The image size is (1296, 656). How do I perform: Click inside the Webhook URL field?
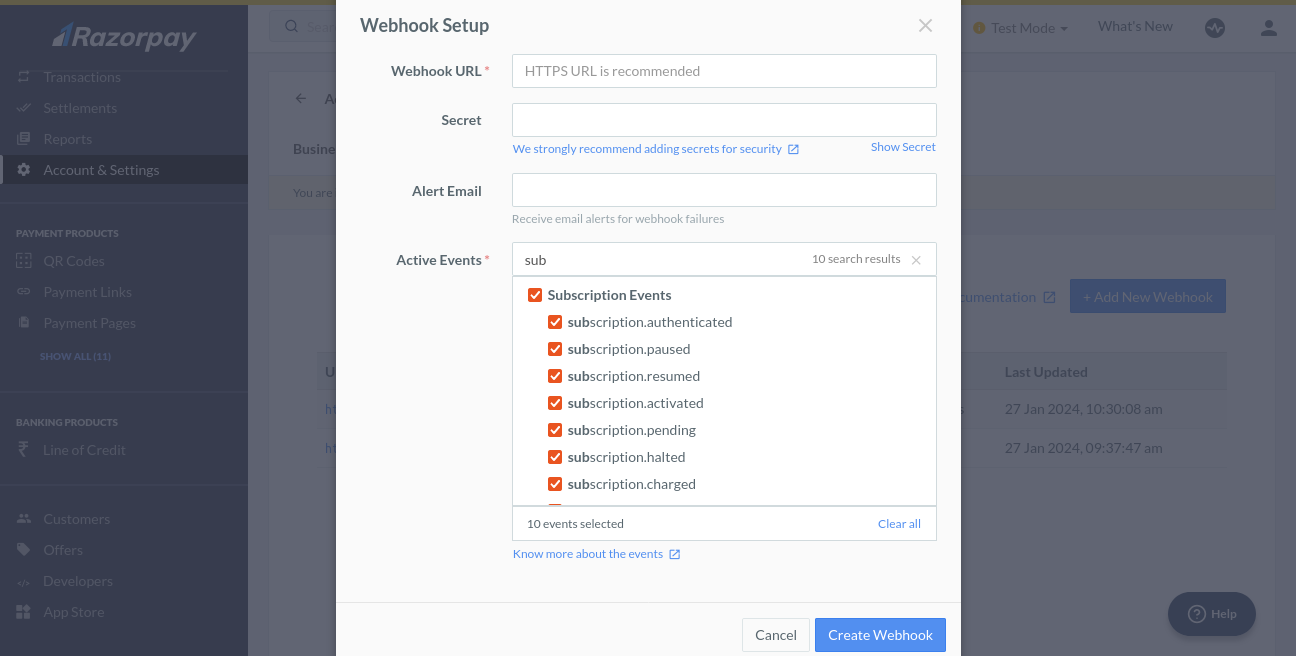[724, 71]
